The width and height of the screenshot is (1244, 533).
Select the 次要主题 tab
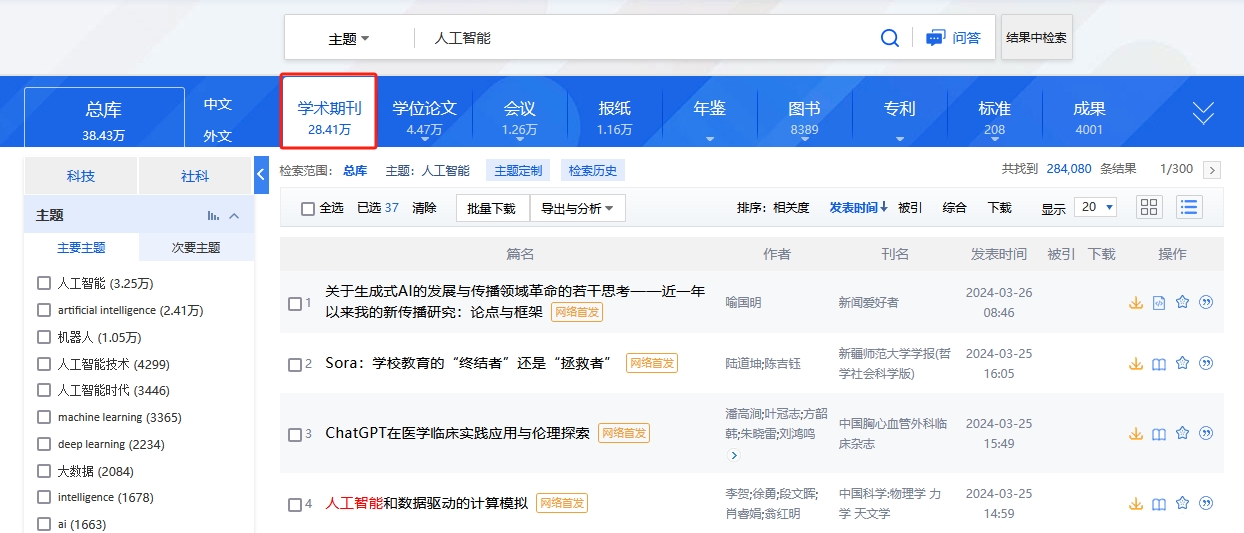[195, 247]
